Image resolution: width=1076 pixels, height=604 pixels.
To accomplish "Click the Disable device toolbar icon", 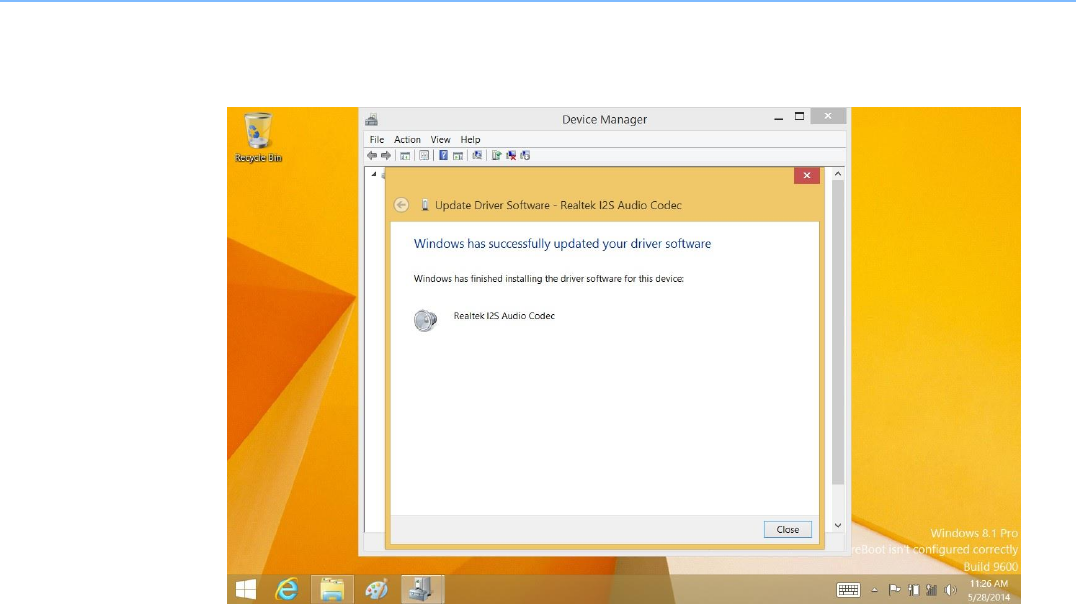I will click(526, 156).
